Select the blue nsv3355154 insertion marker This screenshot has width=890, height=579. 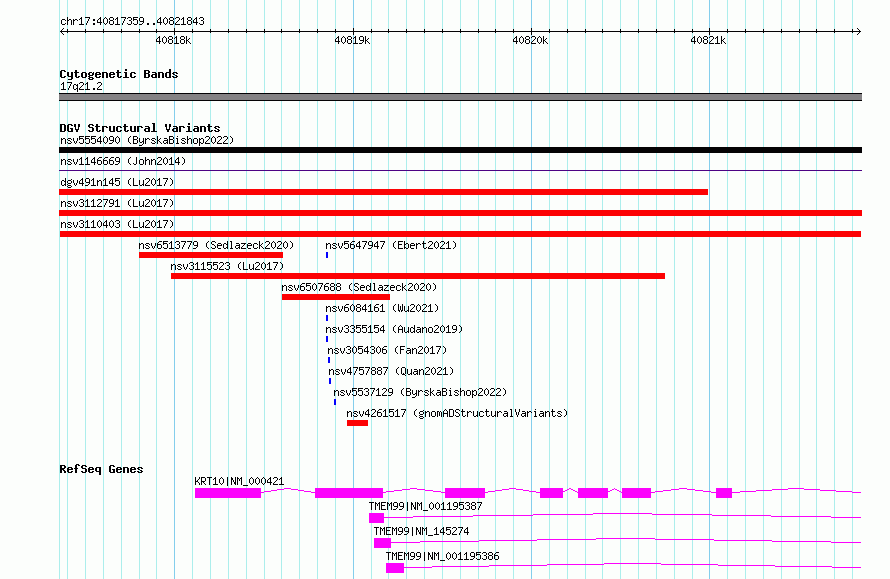point(327,339)
